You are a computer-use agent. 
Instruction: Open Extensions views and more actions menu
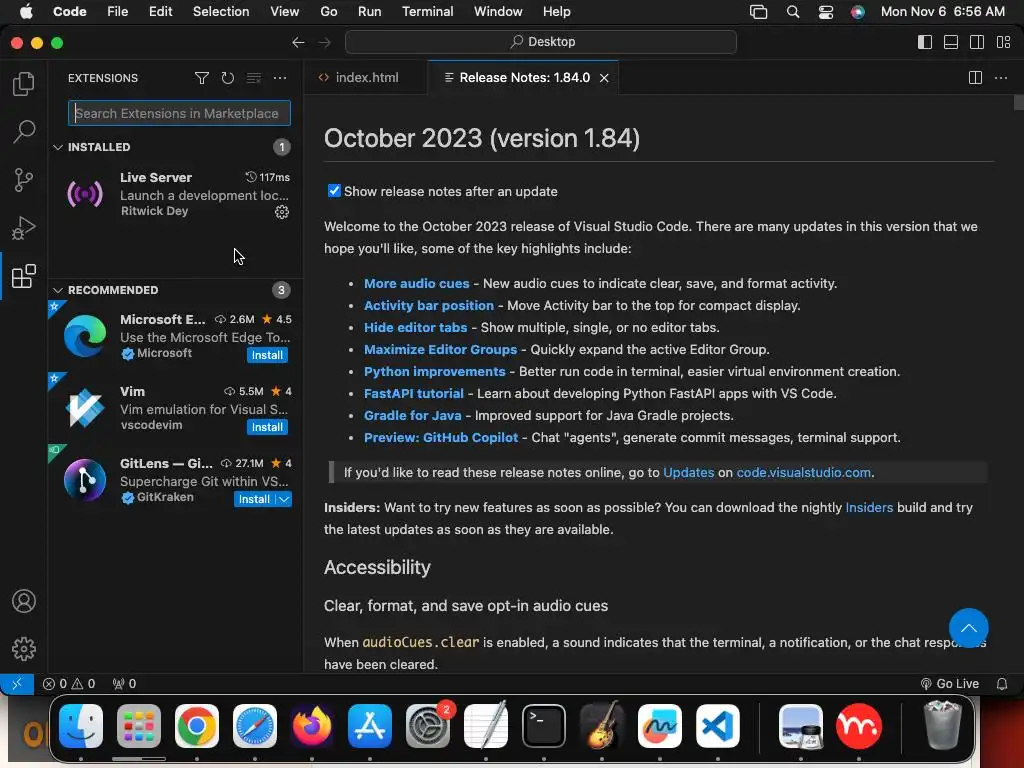[280, 78]
